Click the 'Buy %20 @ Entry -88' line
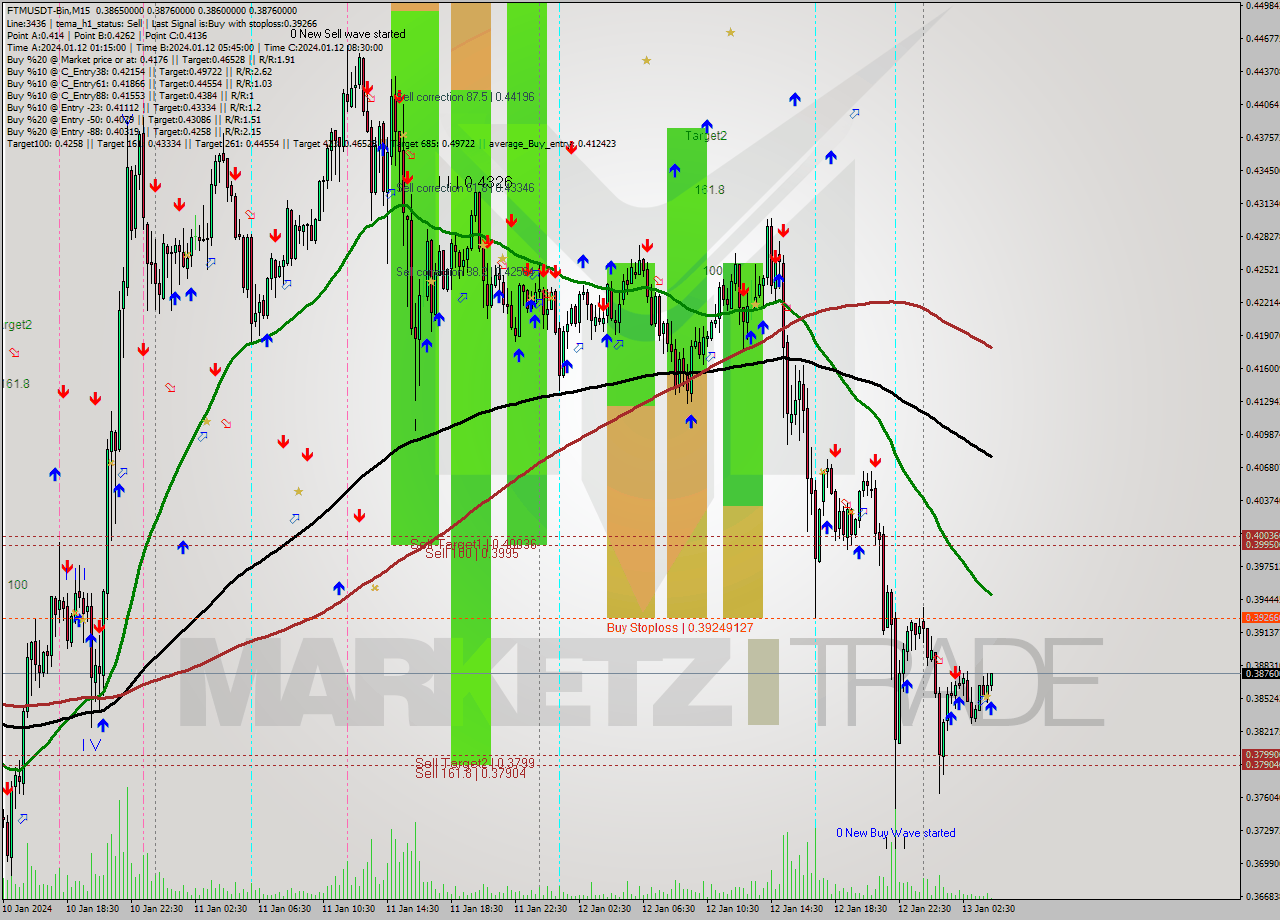 pyautogui.click(x=133, y=131)
